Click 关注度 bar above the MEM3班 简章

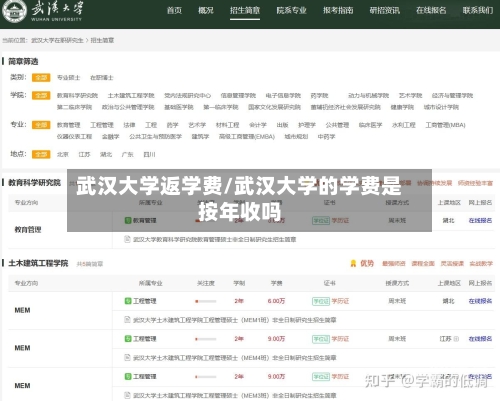[206, 377]
